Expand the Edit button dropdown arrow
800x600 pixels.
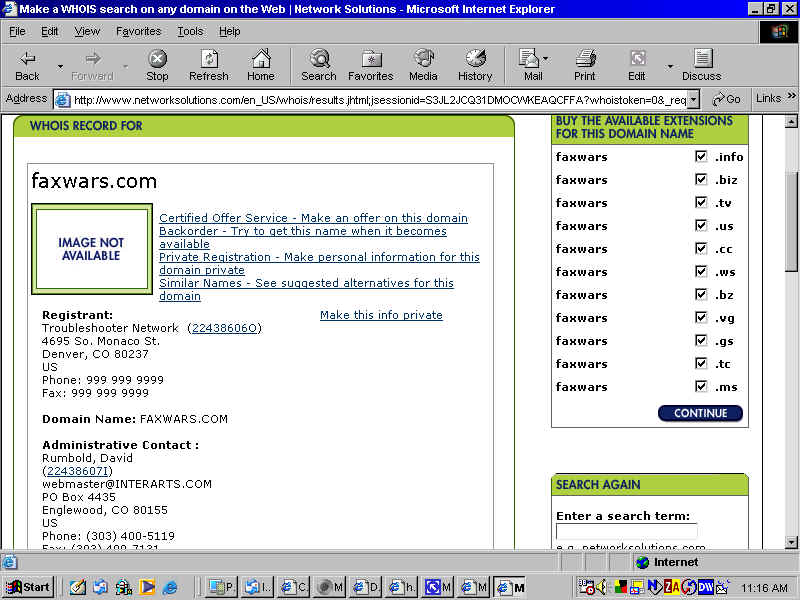click(670, 66)
